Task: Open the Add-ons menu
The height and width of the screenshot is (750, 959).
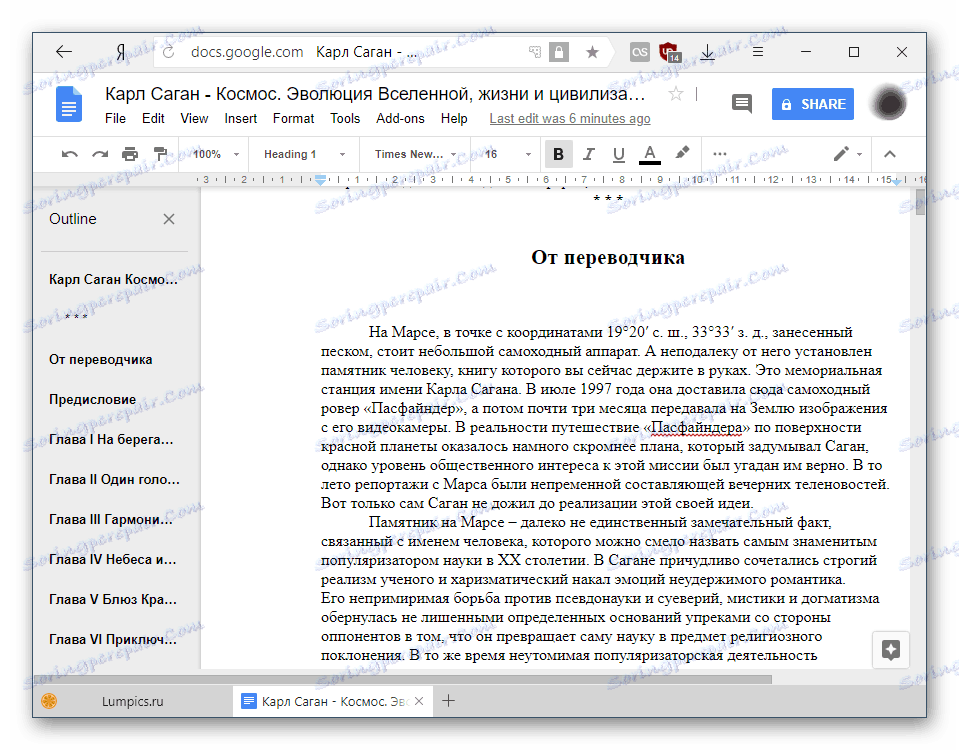Action: pyautogui.click(x=400, y=119)
